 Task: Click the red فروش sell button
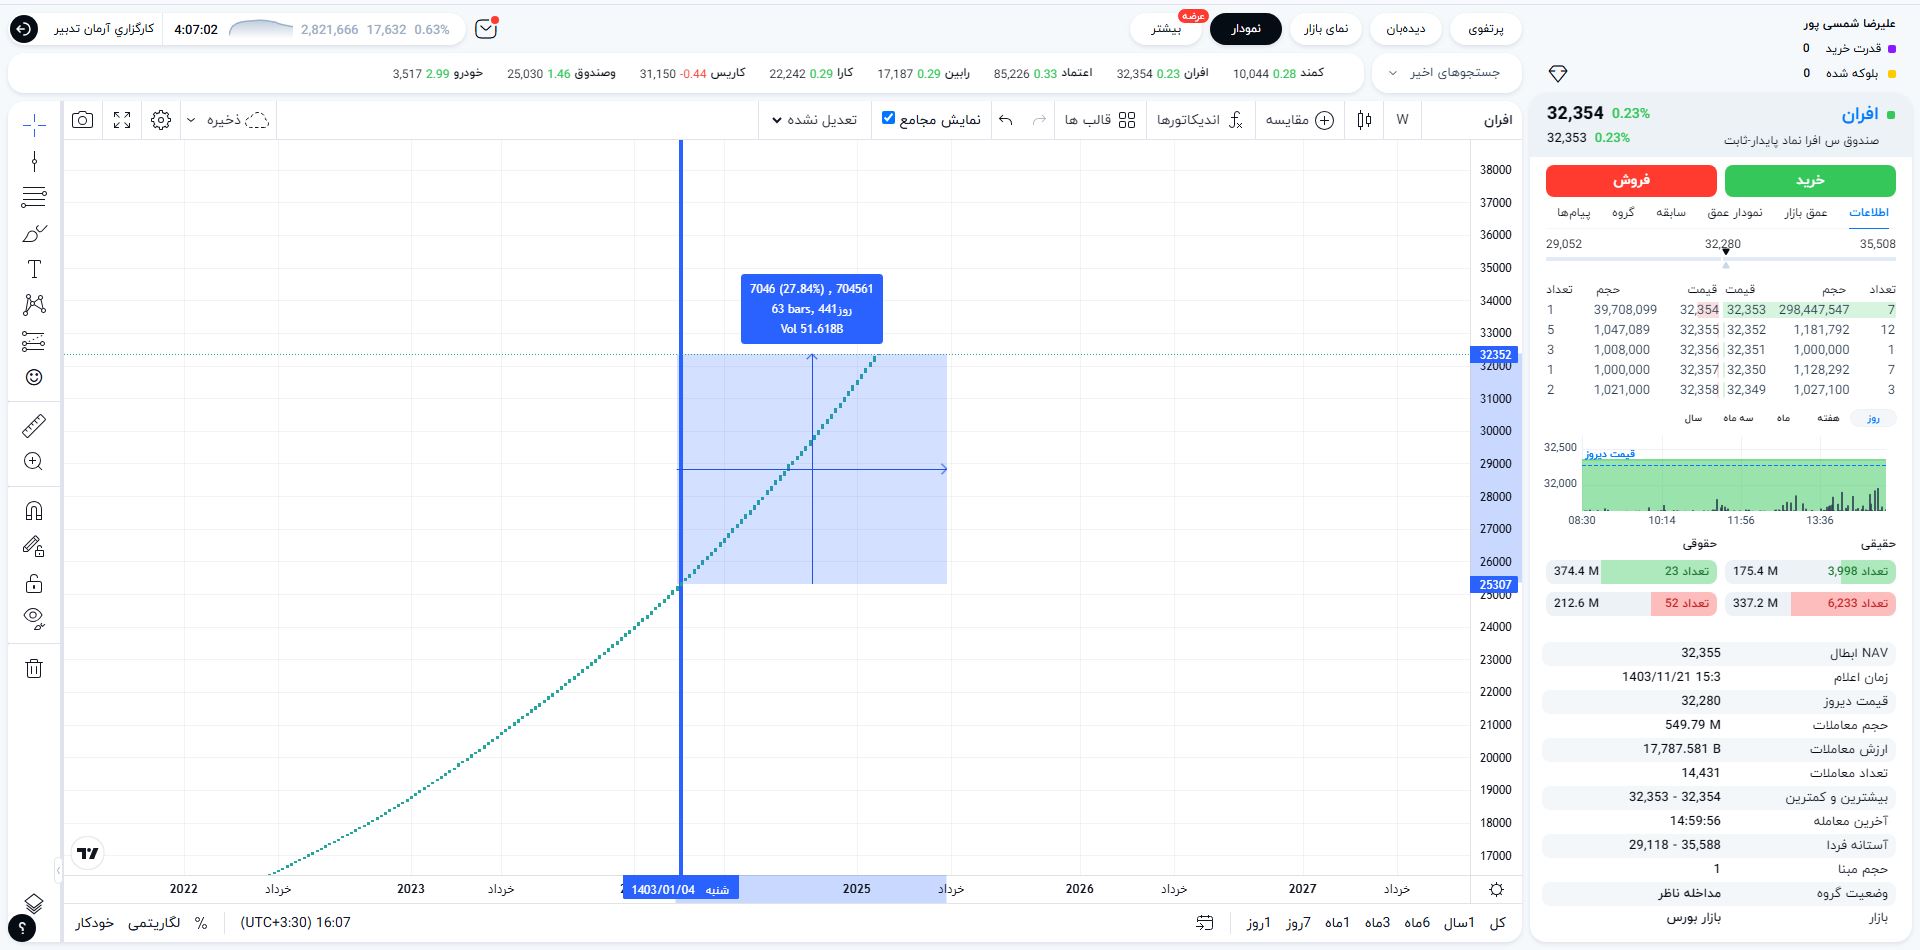1631,180
